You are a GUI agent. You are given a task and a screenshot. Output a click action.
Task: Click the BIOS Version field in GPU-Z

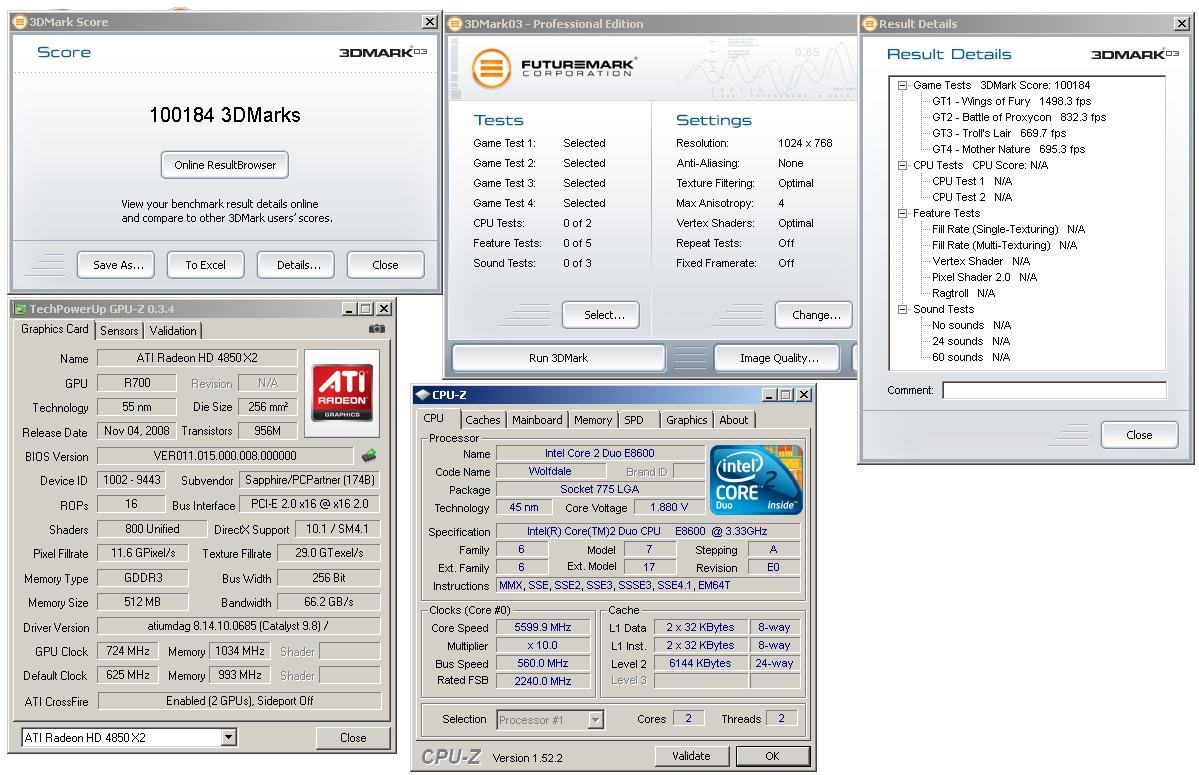(x=225, y=456)
